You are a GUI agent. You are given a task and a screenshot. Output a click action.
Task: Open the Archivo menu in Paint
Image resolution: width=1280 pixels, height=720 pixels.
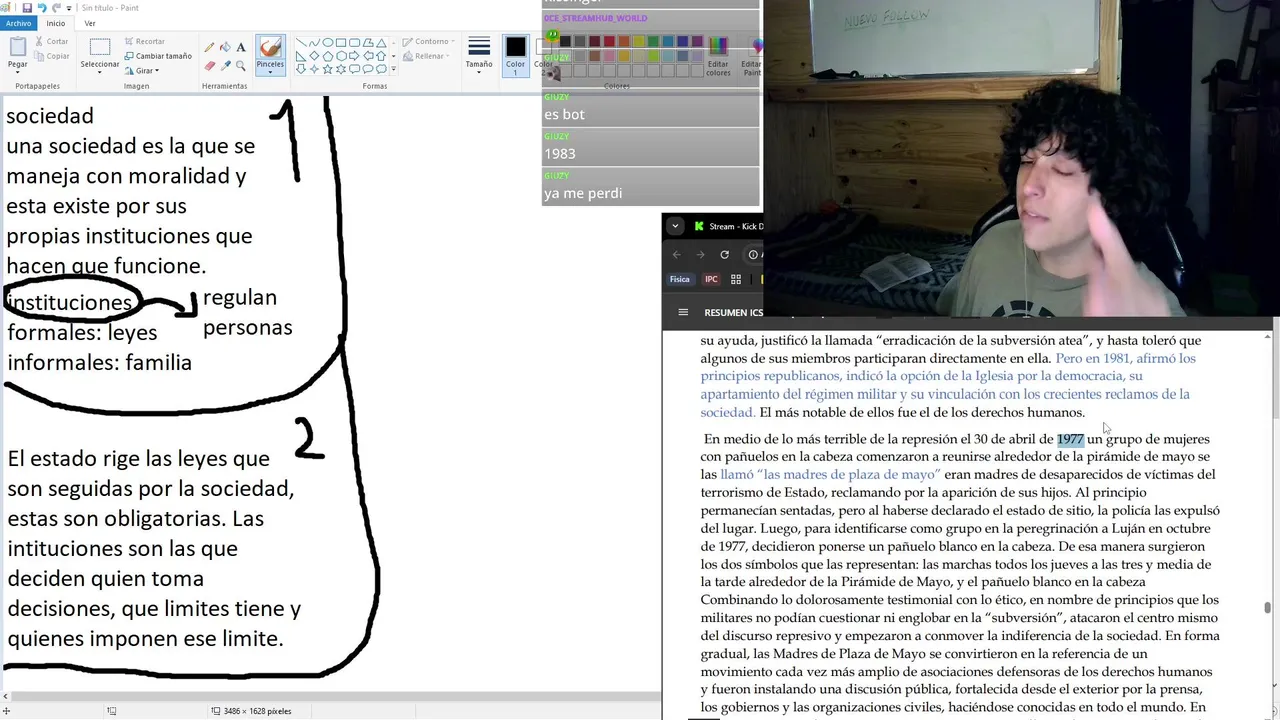19,23
